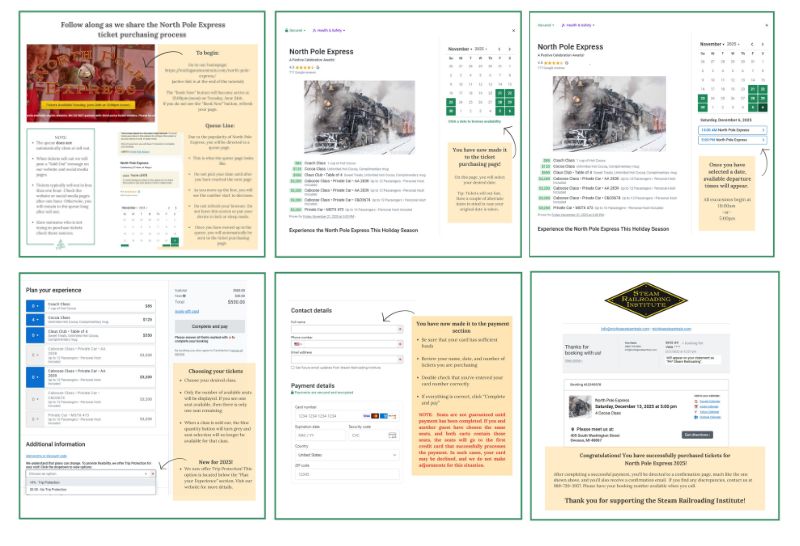800x546 pixels.
Task: Open the website link beside the info email
Action: click(671, 329)
